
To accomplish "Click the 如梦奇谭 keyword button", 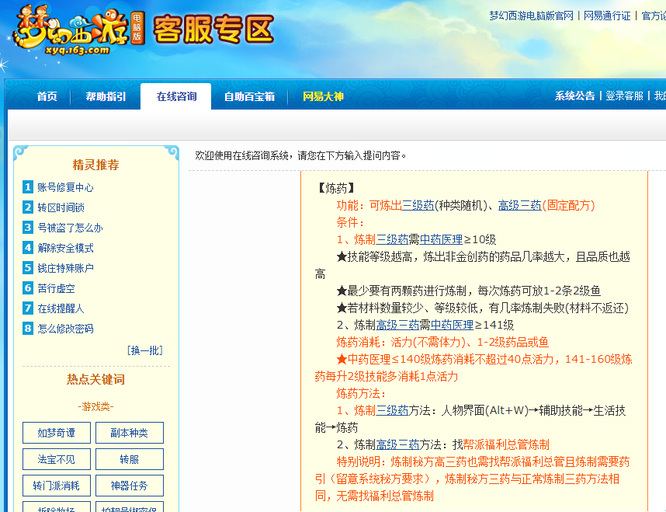I will coord(56,433).
